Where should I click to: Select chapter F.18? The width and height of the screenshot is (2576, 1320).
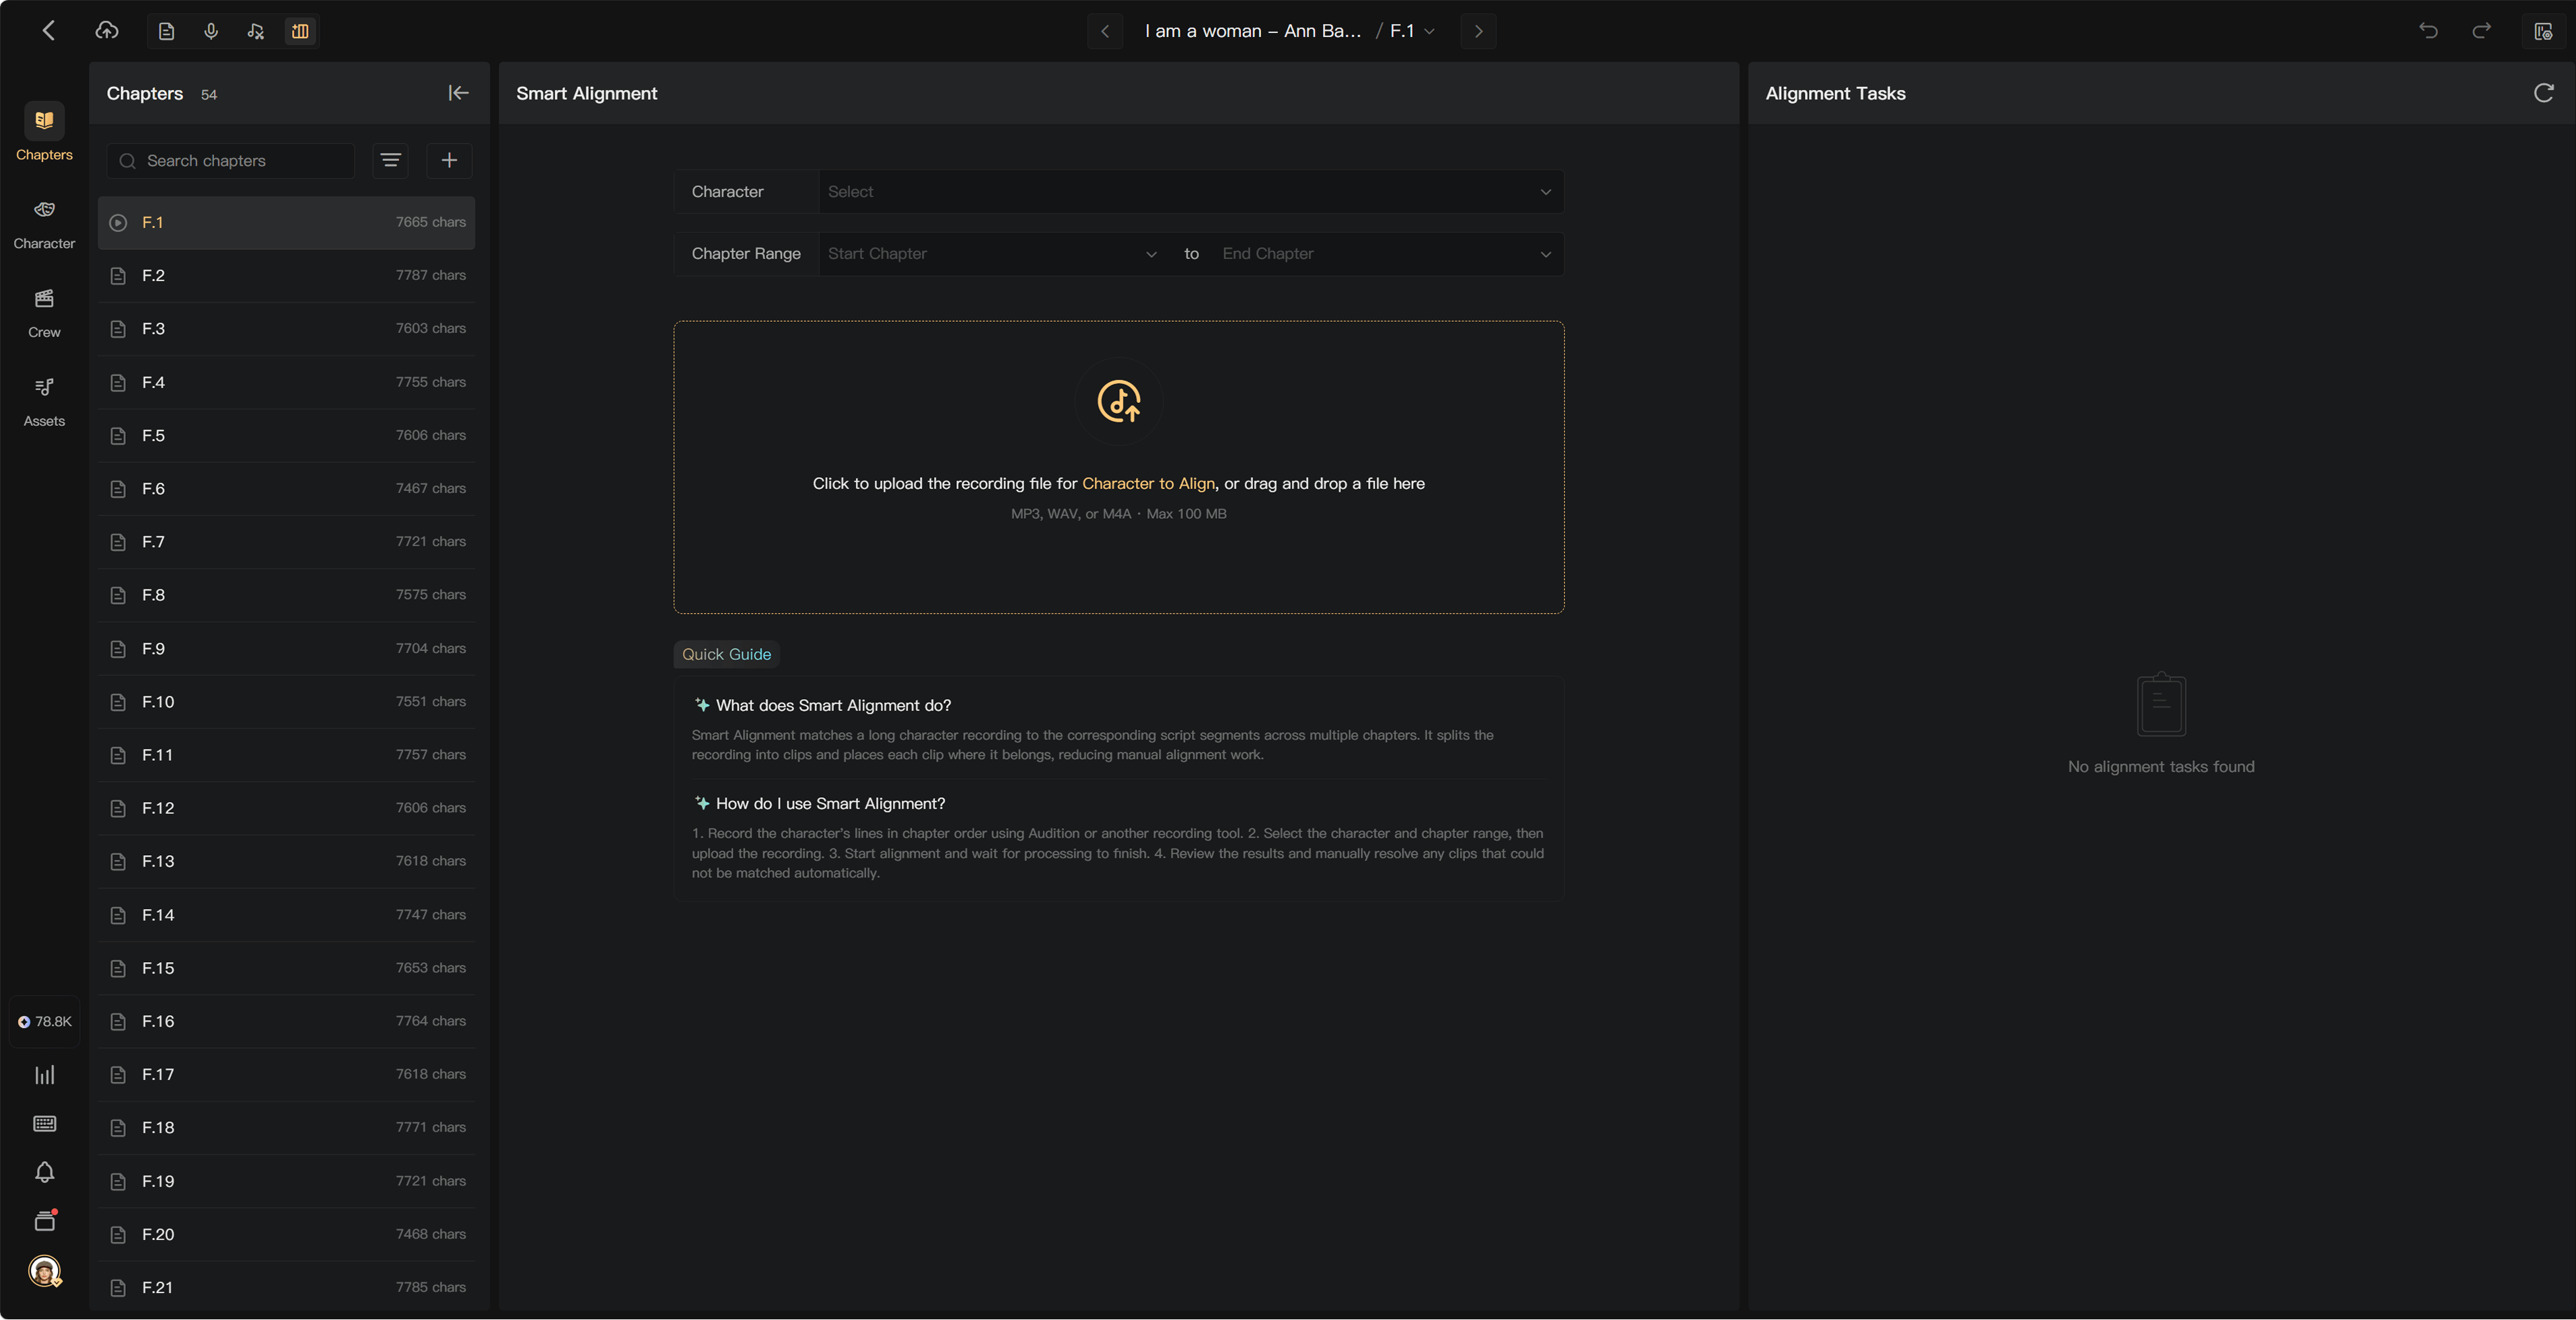pos(286,1128)
